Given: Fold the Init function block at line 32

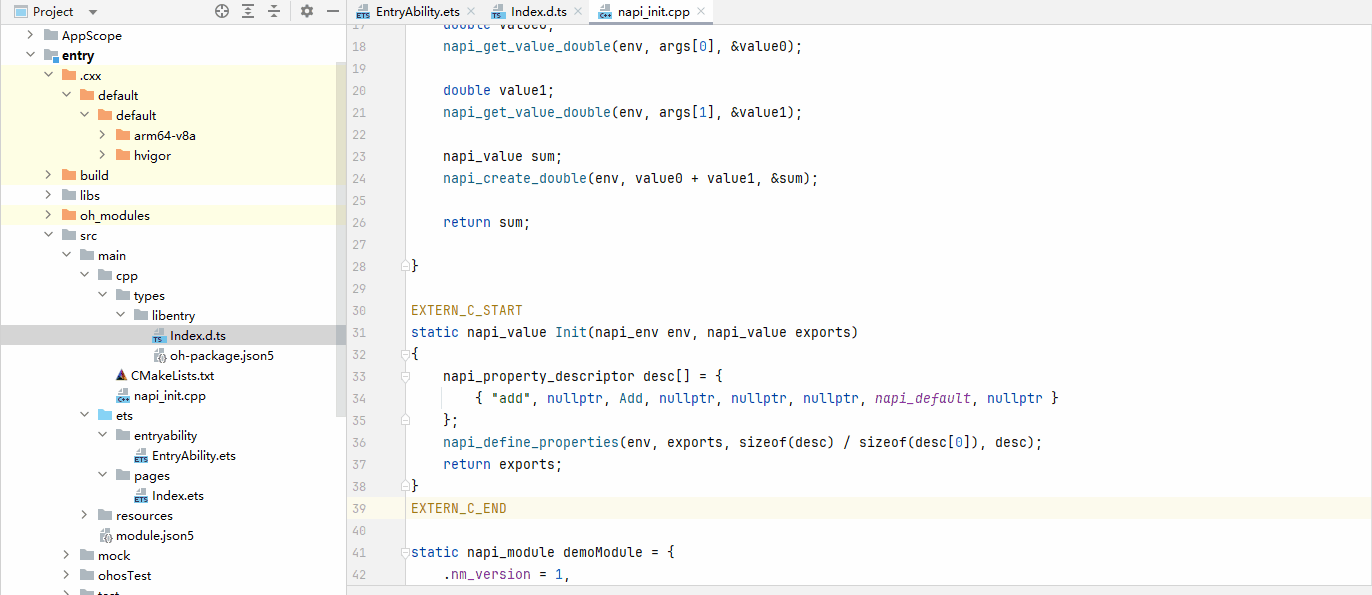Looking at the screenshot, I should tap(405, 354).
